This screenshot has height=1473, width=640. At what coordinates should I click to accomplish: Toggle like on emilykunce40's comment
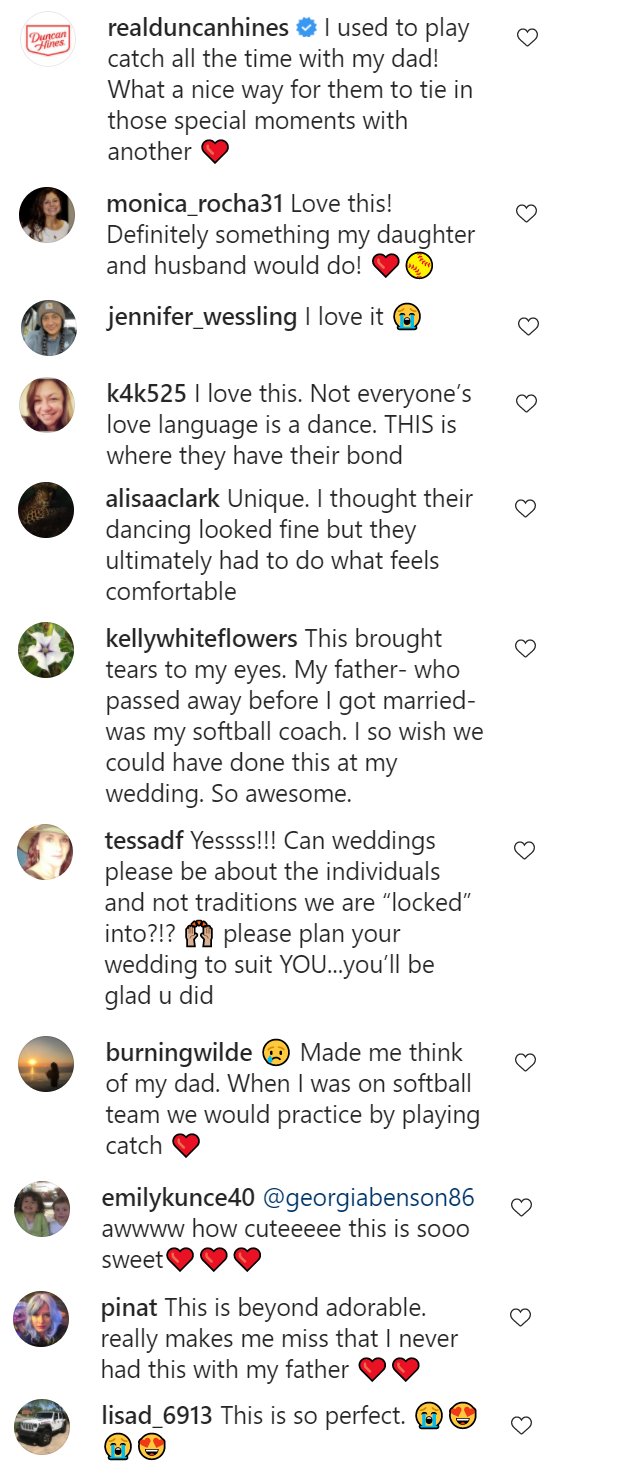coord(521,1208)
